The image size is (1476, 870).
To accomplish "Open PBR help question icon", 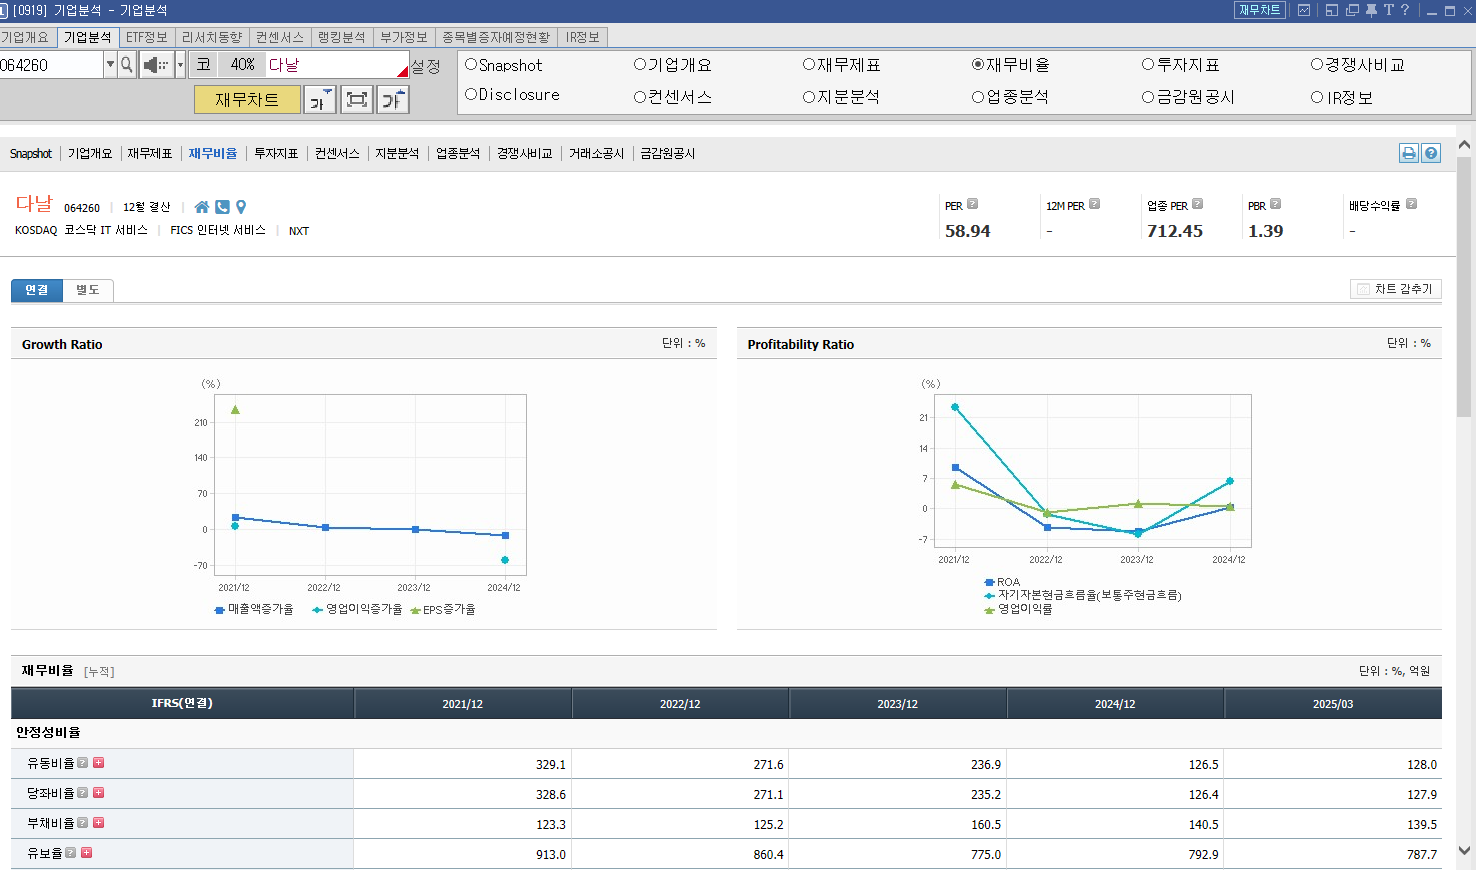I will coord(1275,204).
